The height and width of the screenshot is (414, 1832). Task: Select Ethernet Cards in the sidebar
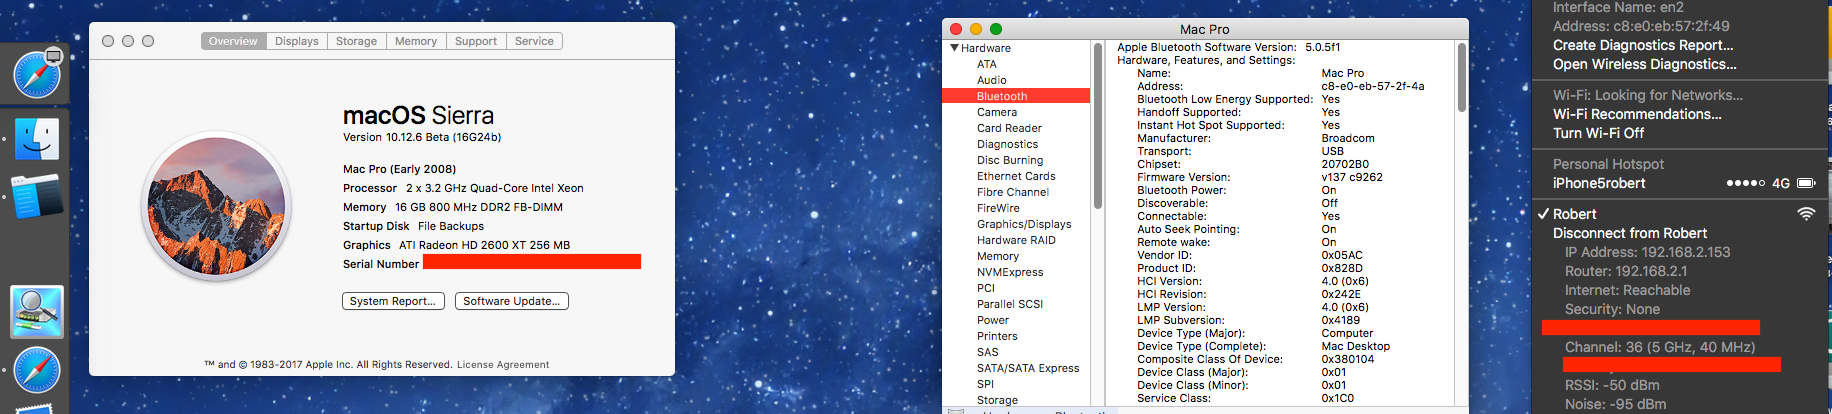tap(1016, 176)
